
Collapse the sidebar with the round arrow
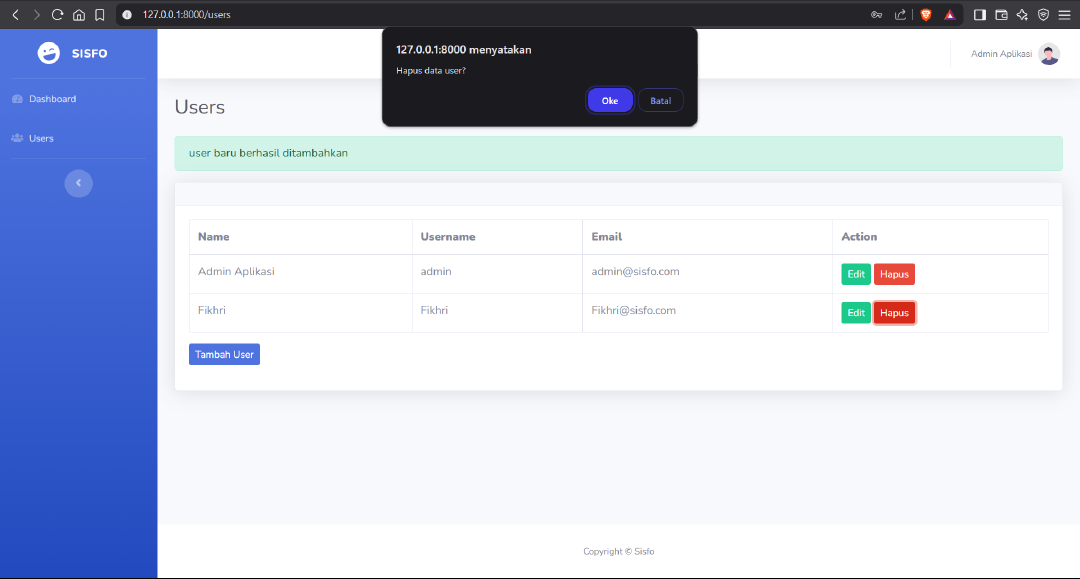[78, 183]
